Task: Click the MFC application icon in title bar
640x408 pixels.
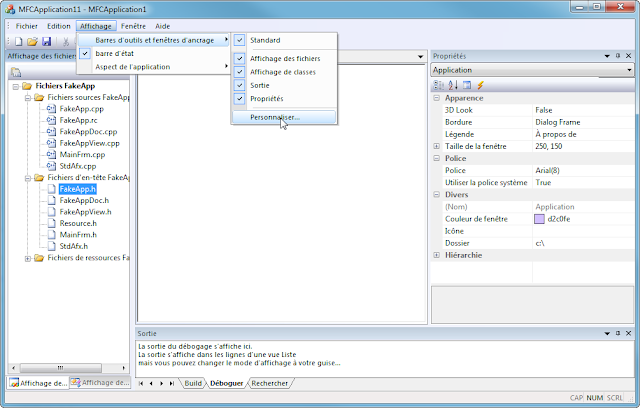Action: coord(10,9)
